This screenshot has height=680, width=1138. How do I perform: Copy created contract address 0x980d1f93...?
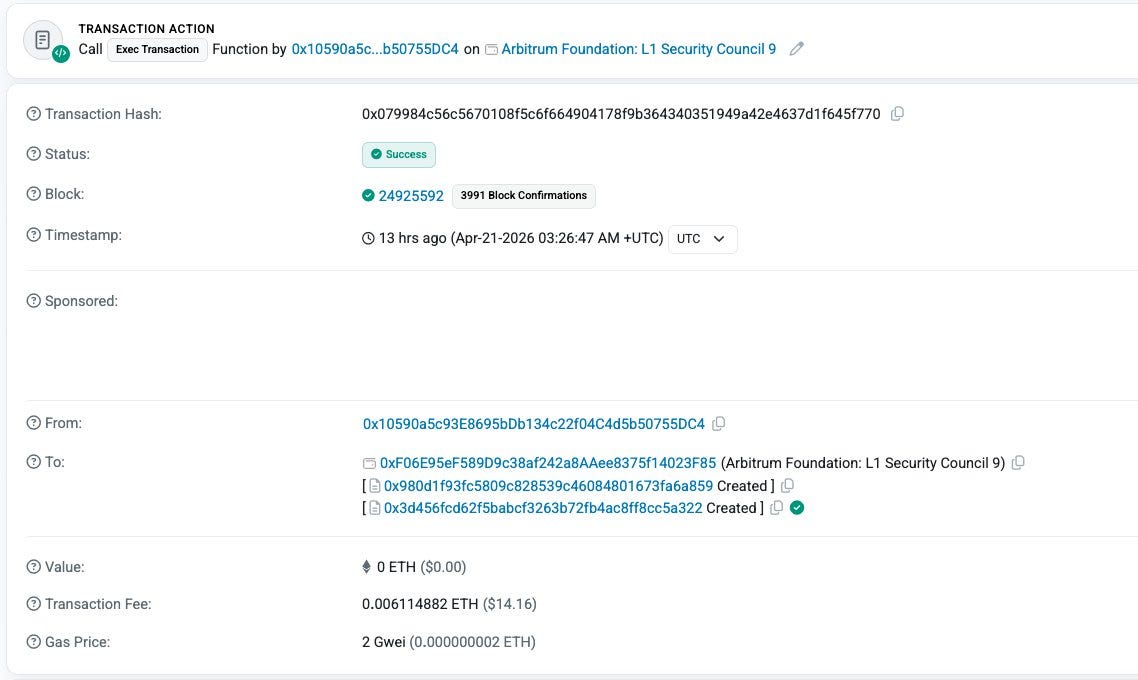coord(787,485)
